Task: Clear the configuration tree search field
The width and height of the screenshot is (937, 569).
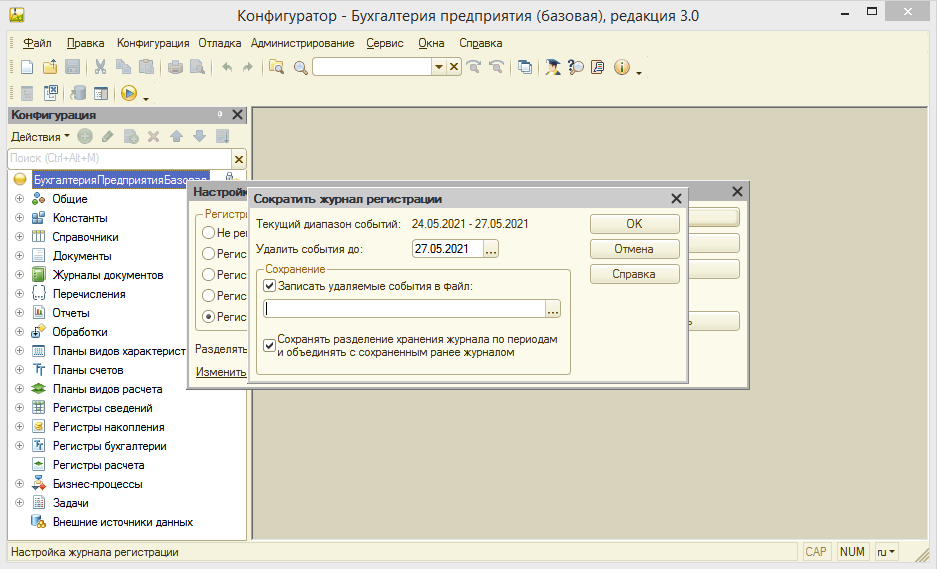Action: tap(239, 159)
